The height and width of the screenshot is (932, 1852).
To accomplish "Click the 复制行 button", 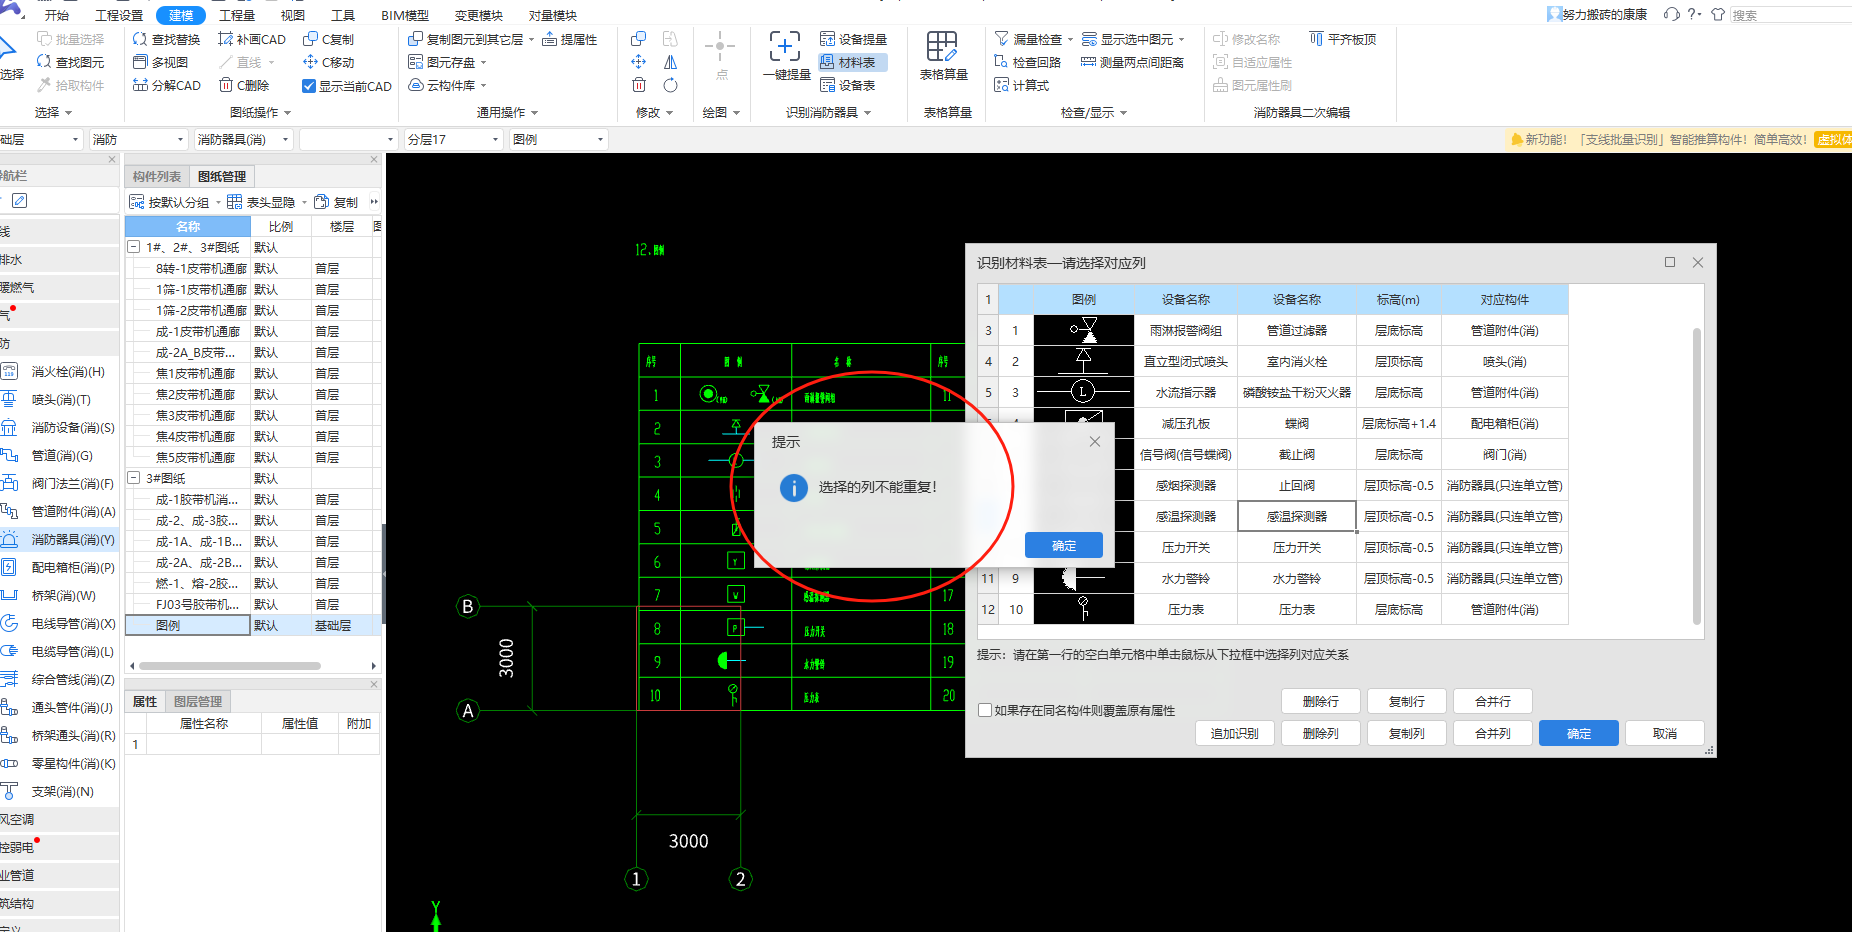I will 1407,701.
